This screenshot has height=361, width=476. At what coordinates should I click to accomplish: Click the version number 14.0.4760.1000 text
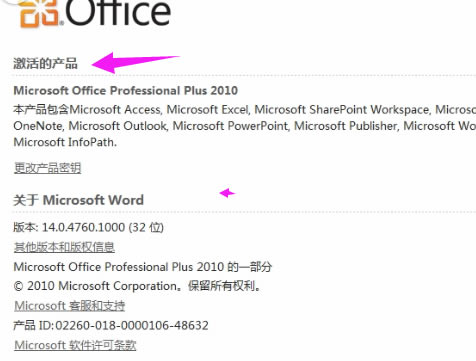[83, 227]
